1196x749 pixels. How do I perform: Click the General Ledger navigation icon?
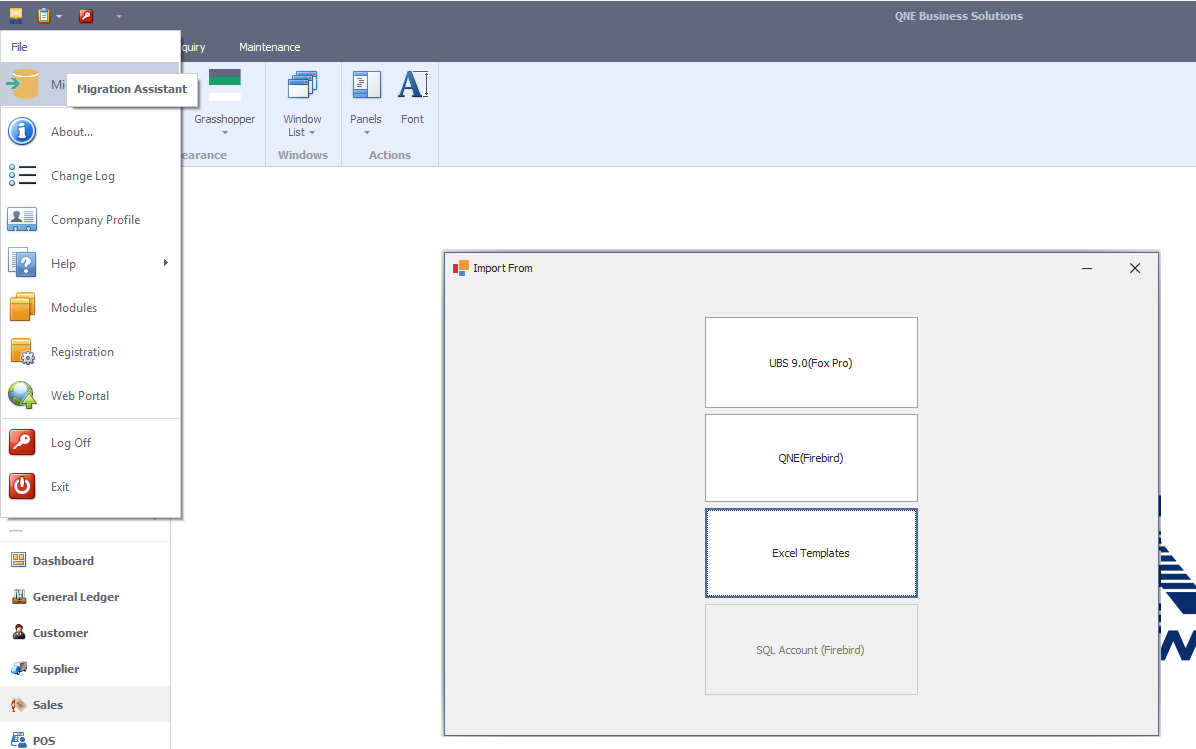pos(18,596)
